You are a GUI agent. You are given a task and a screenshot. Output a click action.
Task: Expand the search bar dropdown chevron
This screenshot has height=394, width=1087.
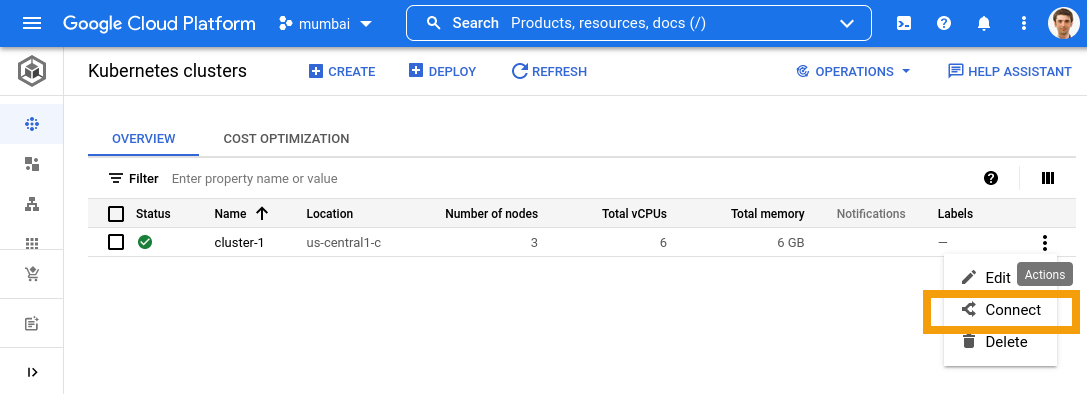847,24
